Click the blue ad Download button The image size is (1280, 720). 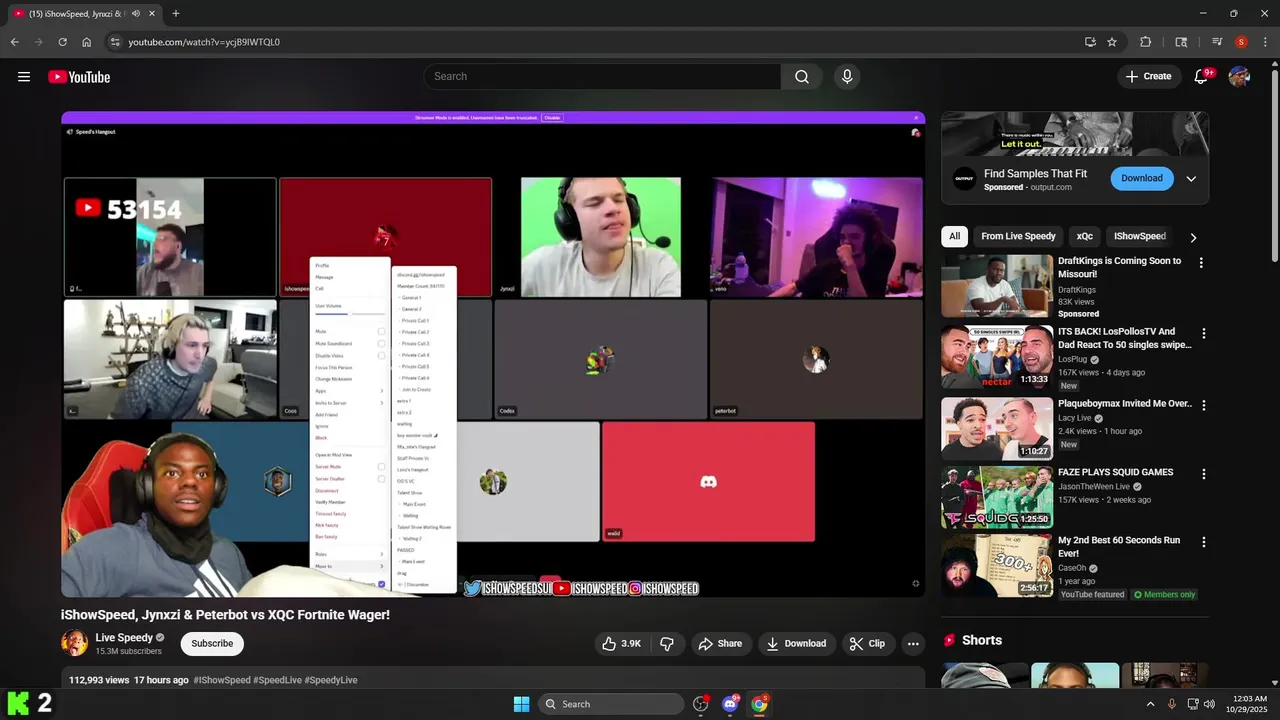(x=1142, y=179)
